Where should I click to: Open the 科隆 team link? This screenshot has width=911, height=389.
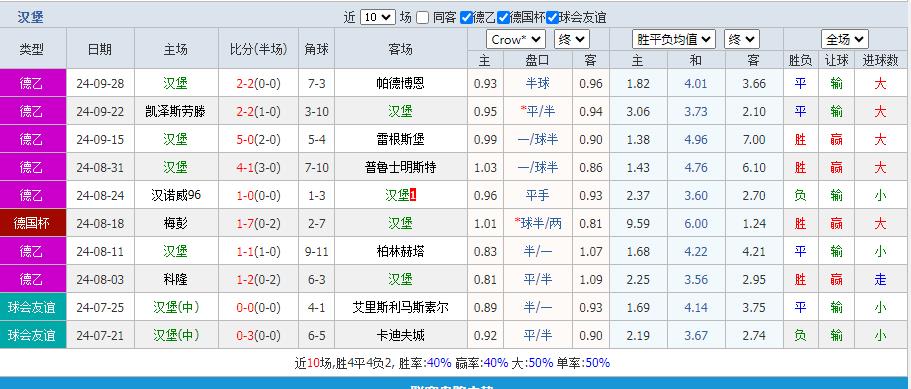pyautogui.click(x=175, y=279)
